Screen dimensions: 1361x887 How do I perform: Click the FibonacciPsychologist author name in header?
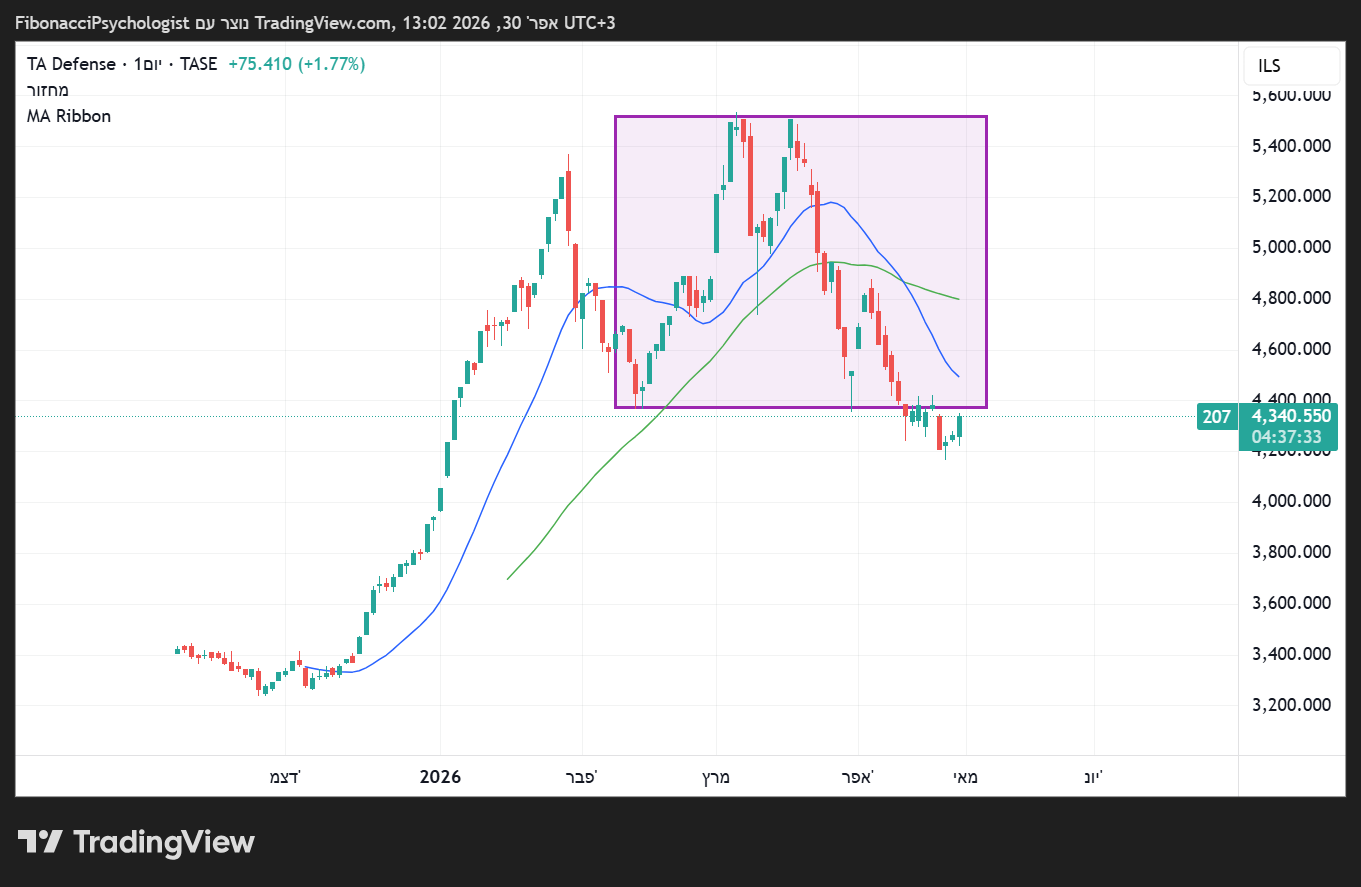click(101, 22)
